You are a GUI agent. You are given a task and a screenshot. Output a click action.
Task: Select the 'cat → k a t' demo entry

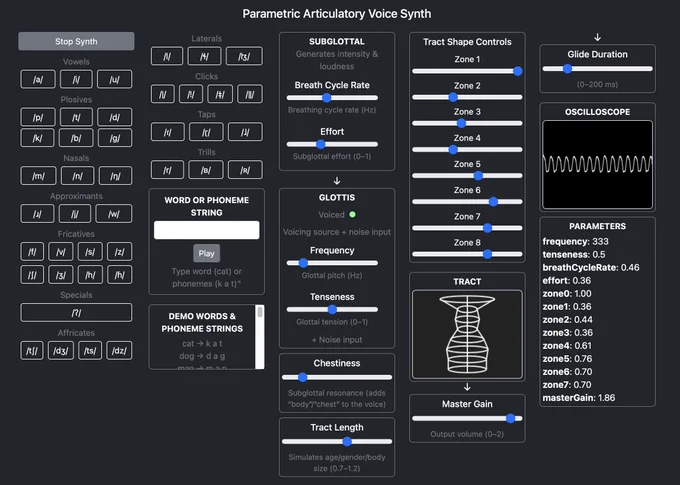[202, 344]
